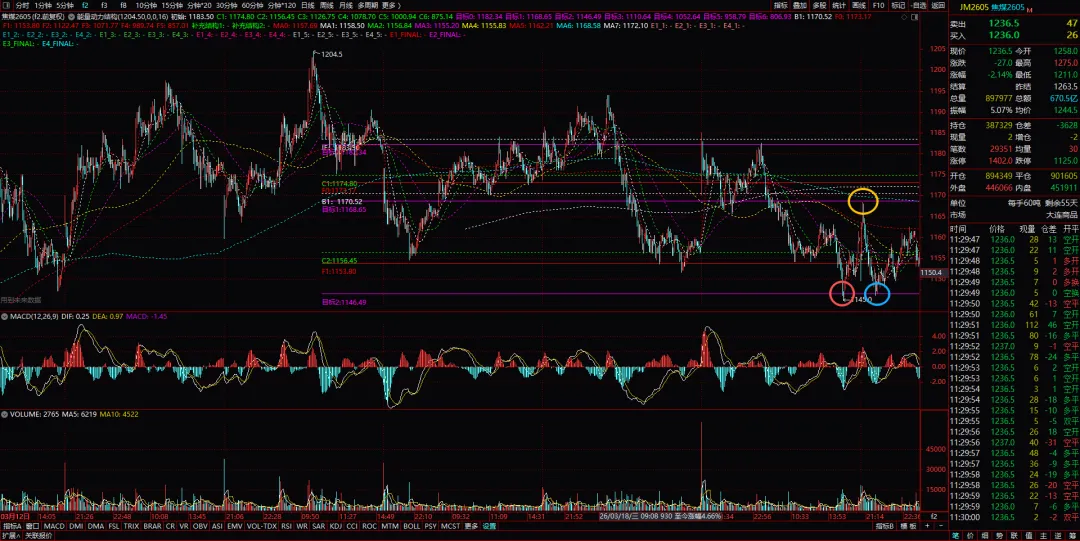Click the round icon beside the VOLUME title

(4, 415)
